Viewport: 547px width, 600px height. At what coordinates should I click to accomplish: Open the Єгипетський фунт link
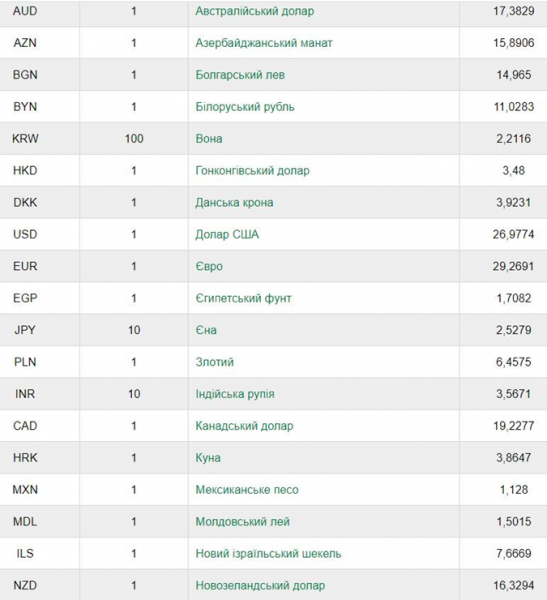pyautogui.click(x=243, y=298)
